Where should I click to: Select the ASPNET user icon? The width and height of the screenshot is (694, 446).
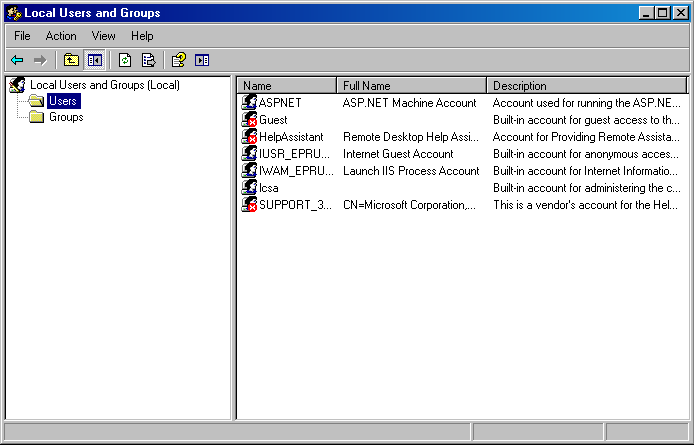249,102
